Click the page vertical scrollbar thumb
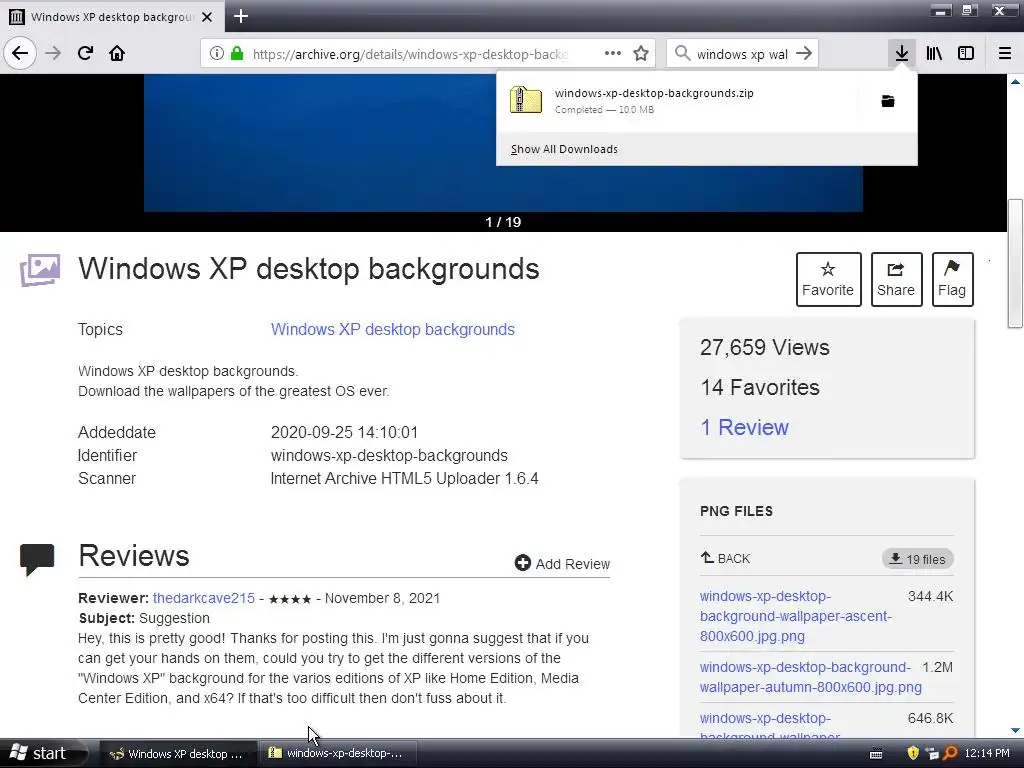 [x=1015, y=263]
